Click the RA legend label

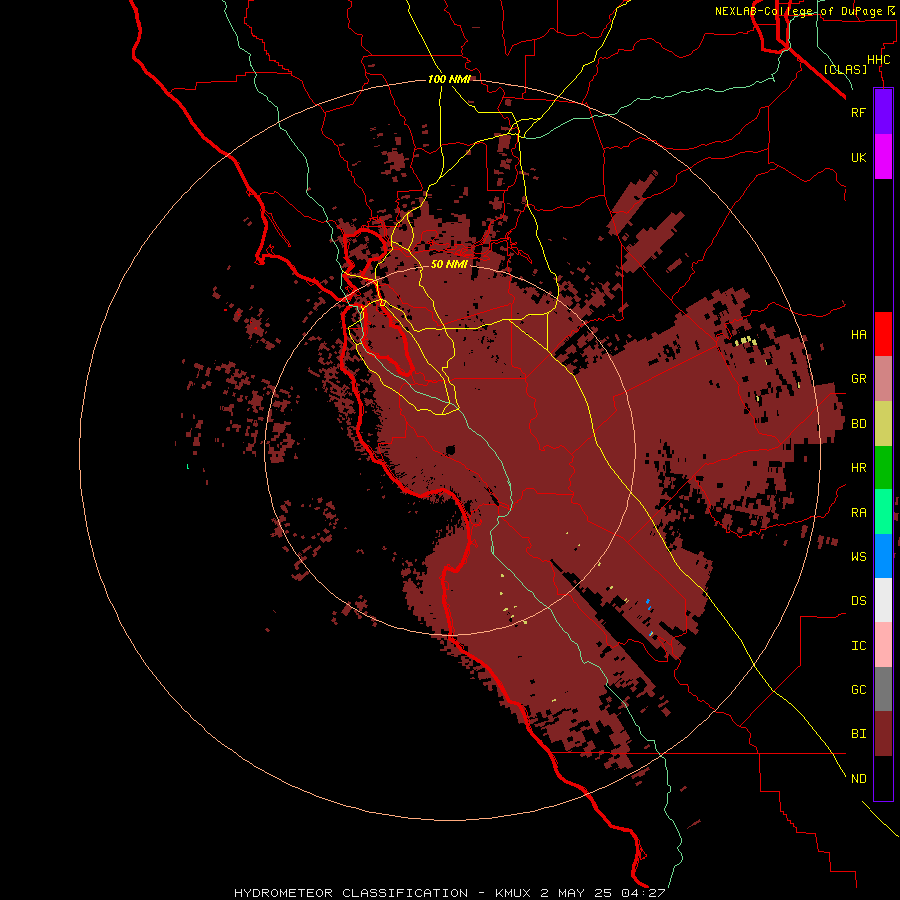point(858,513)
